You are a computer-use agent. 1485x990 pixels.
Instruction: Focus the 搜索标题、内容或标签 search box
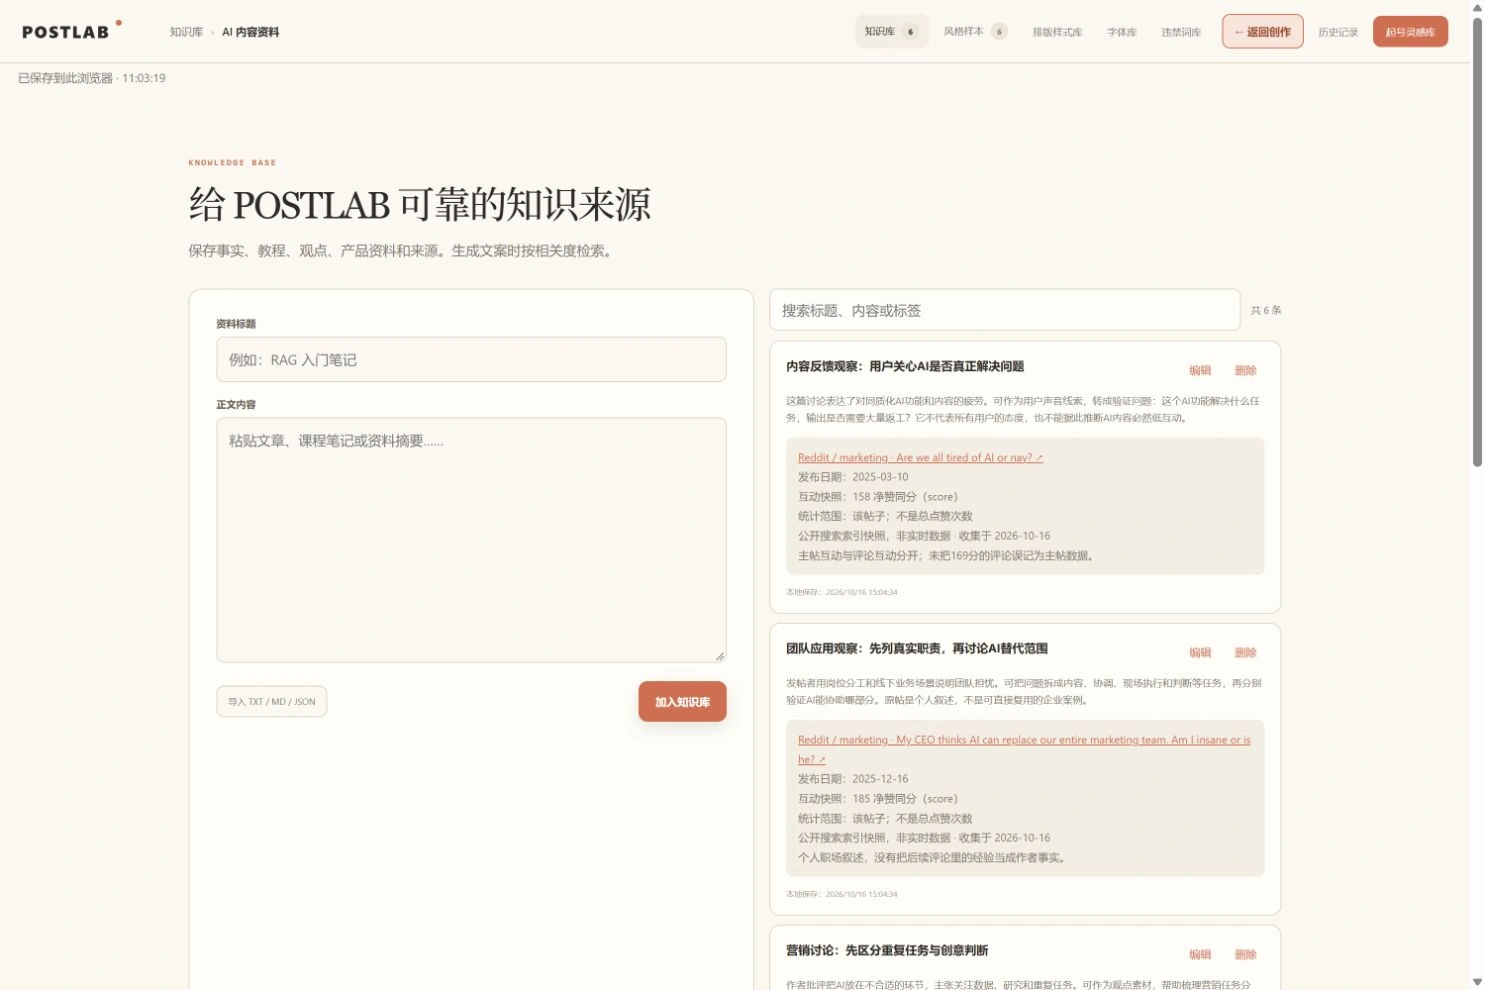[x=1005, y=310]
